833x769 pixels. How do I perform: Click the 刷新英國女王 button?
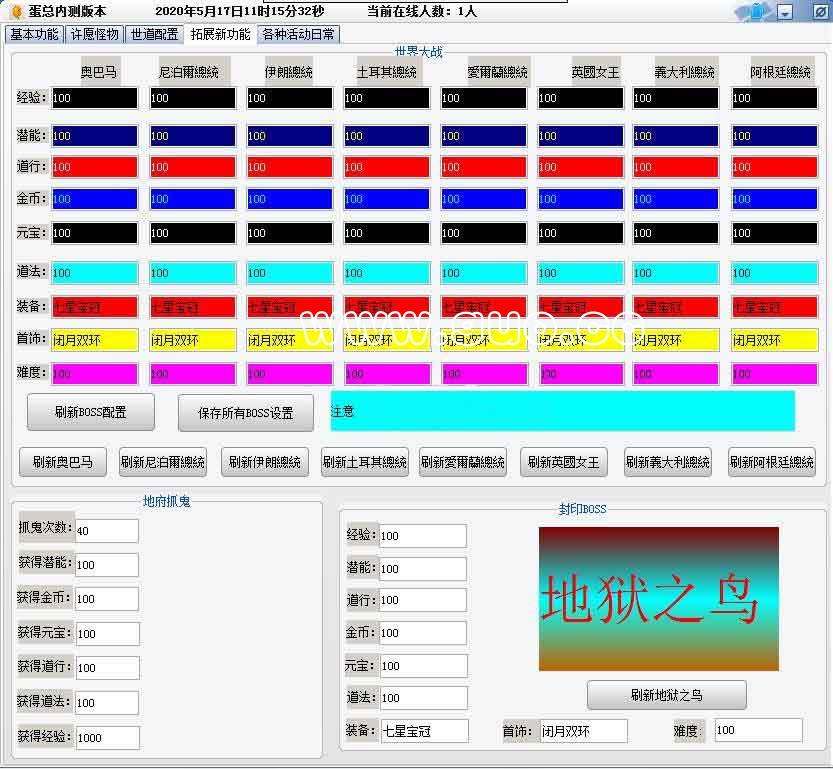pos(565,461)
